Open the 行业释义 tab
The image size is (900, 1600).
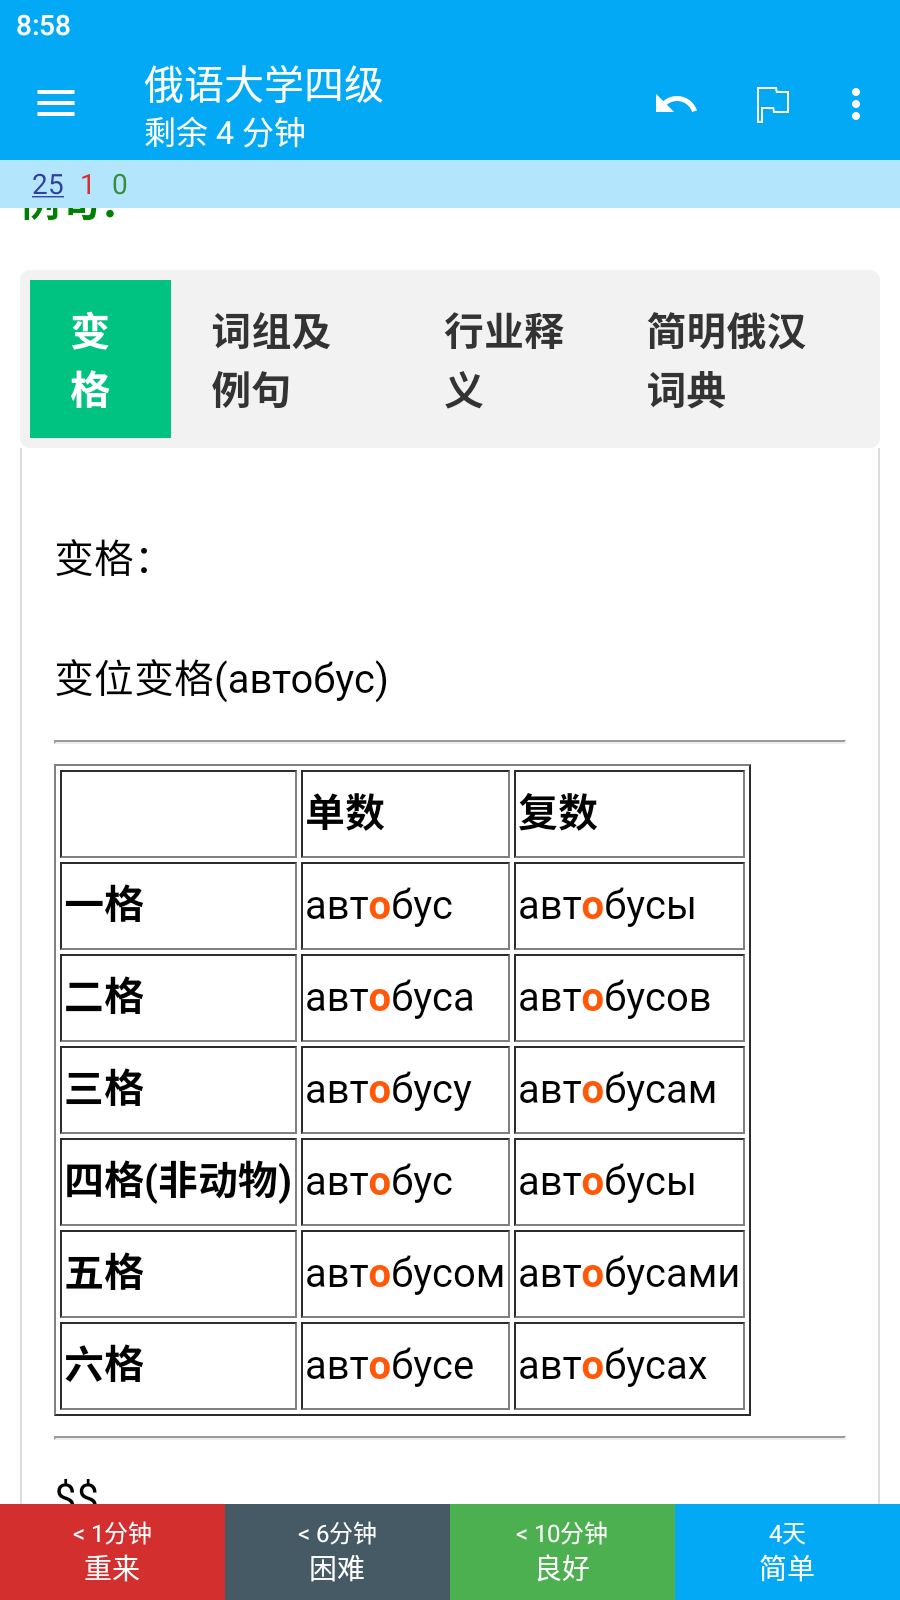(x=505, y=359)
